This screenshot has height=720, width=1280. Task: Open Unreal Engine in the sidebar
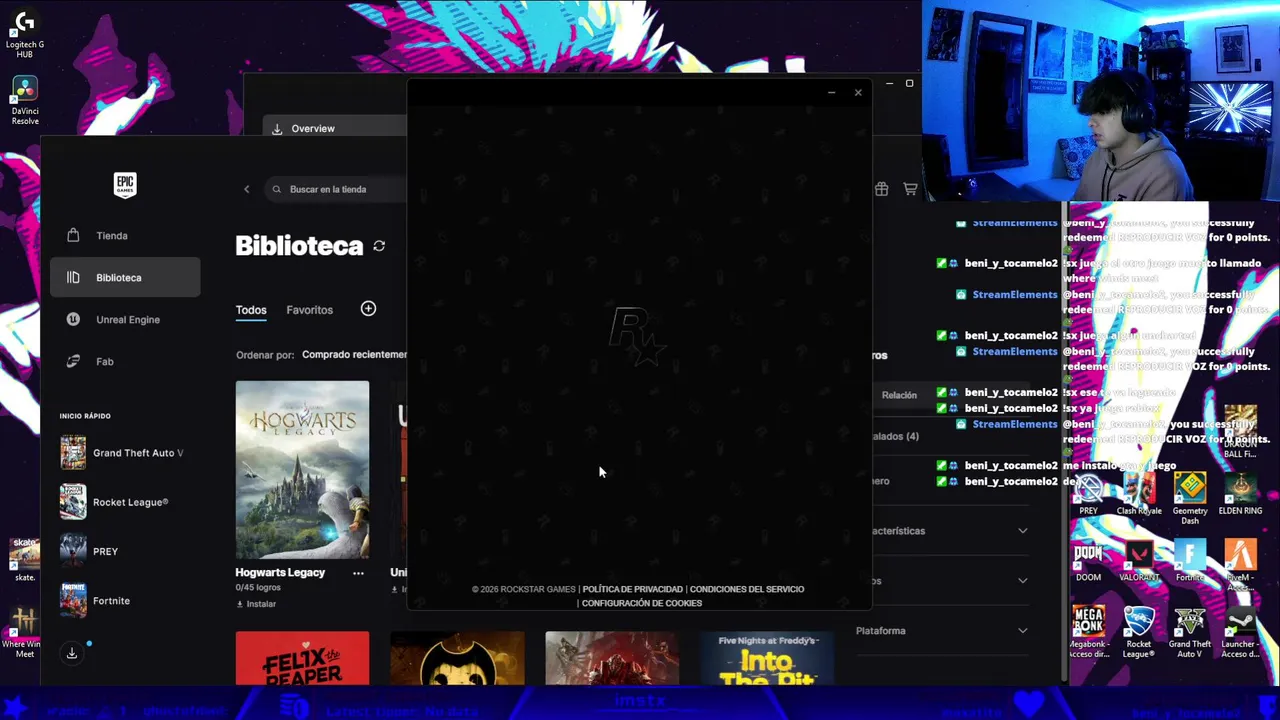coord(125,320)
